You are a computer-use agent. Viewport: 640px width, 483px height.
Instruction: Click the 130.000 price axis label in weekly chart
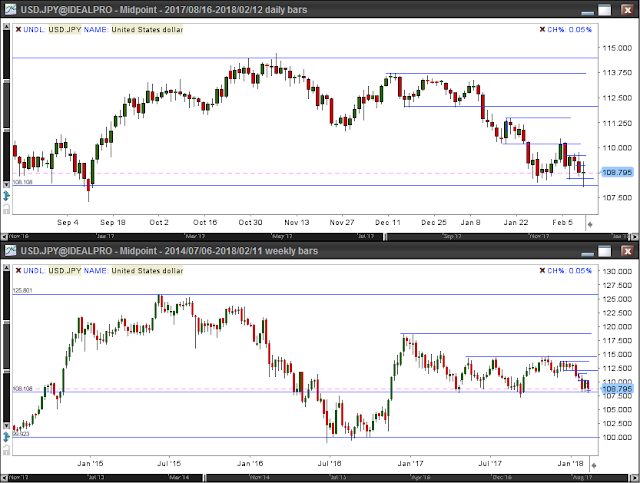click(x=617, y=271)
